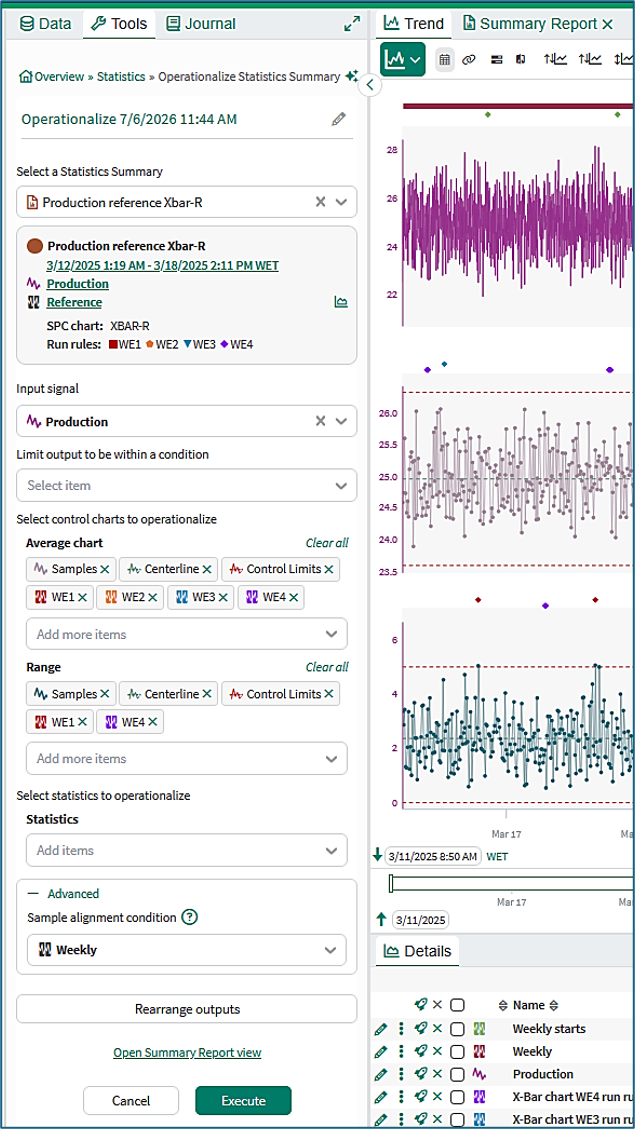
Task: Click the pencil icon to rename Operationalize
Action: (x=338, y=120)
